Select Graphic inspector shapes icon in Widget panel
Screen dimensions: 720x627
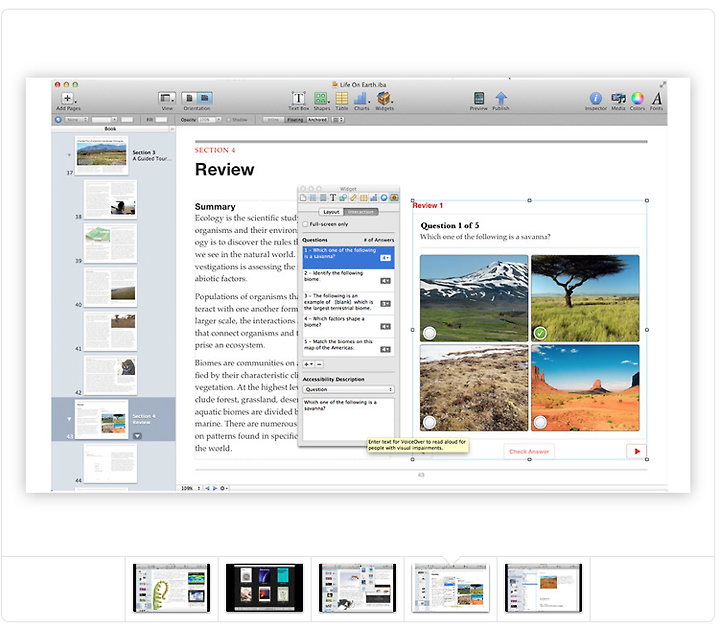pyautogui.click(x=343, y=198)
